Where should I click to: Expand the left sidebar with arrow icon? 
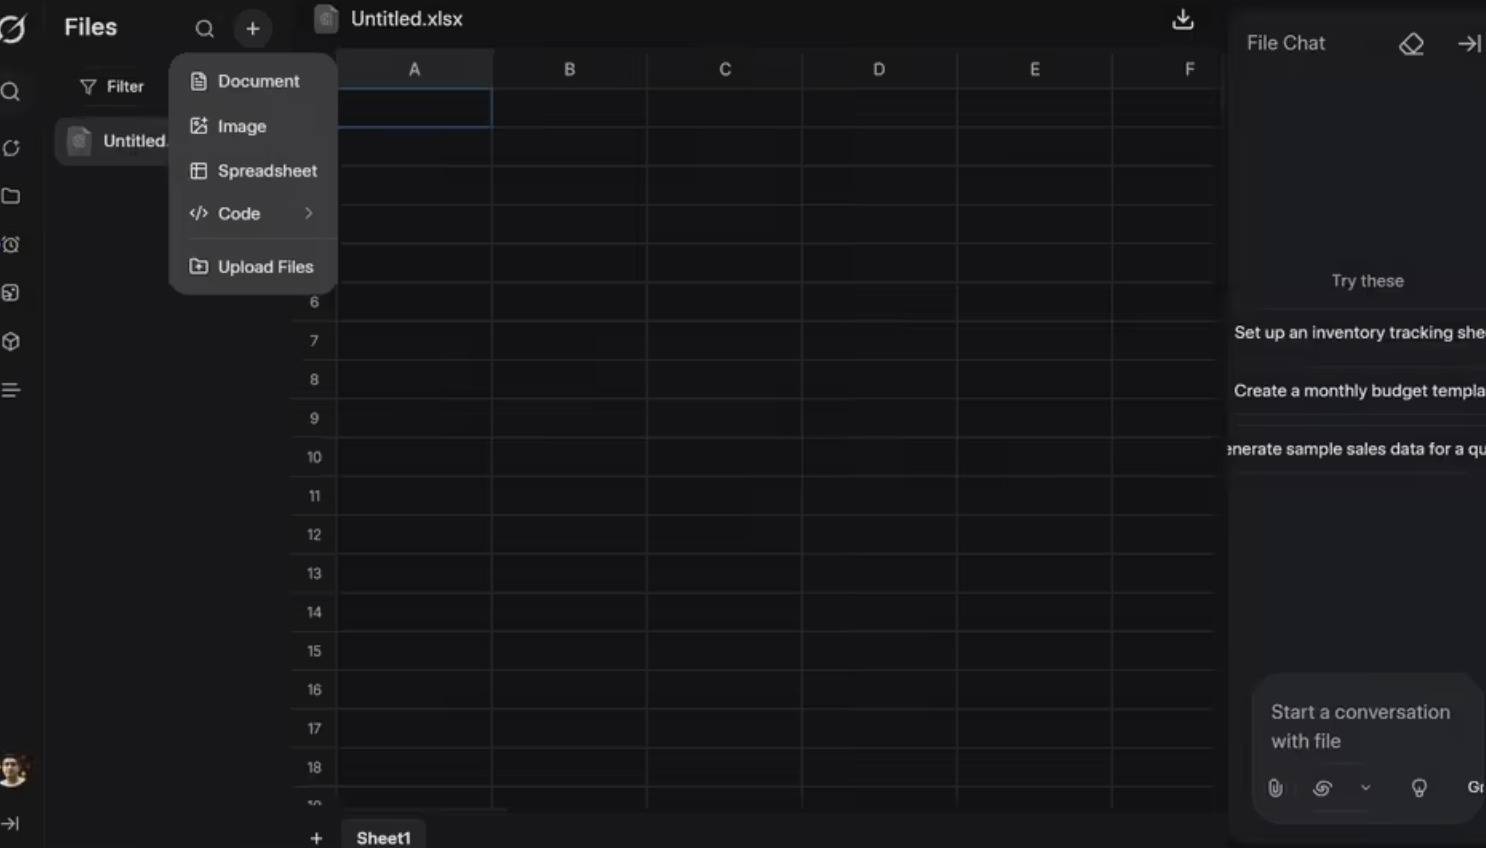point(11,824)
